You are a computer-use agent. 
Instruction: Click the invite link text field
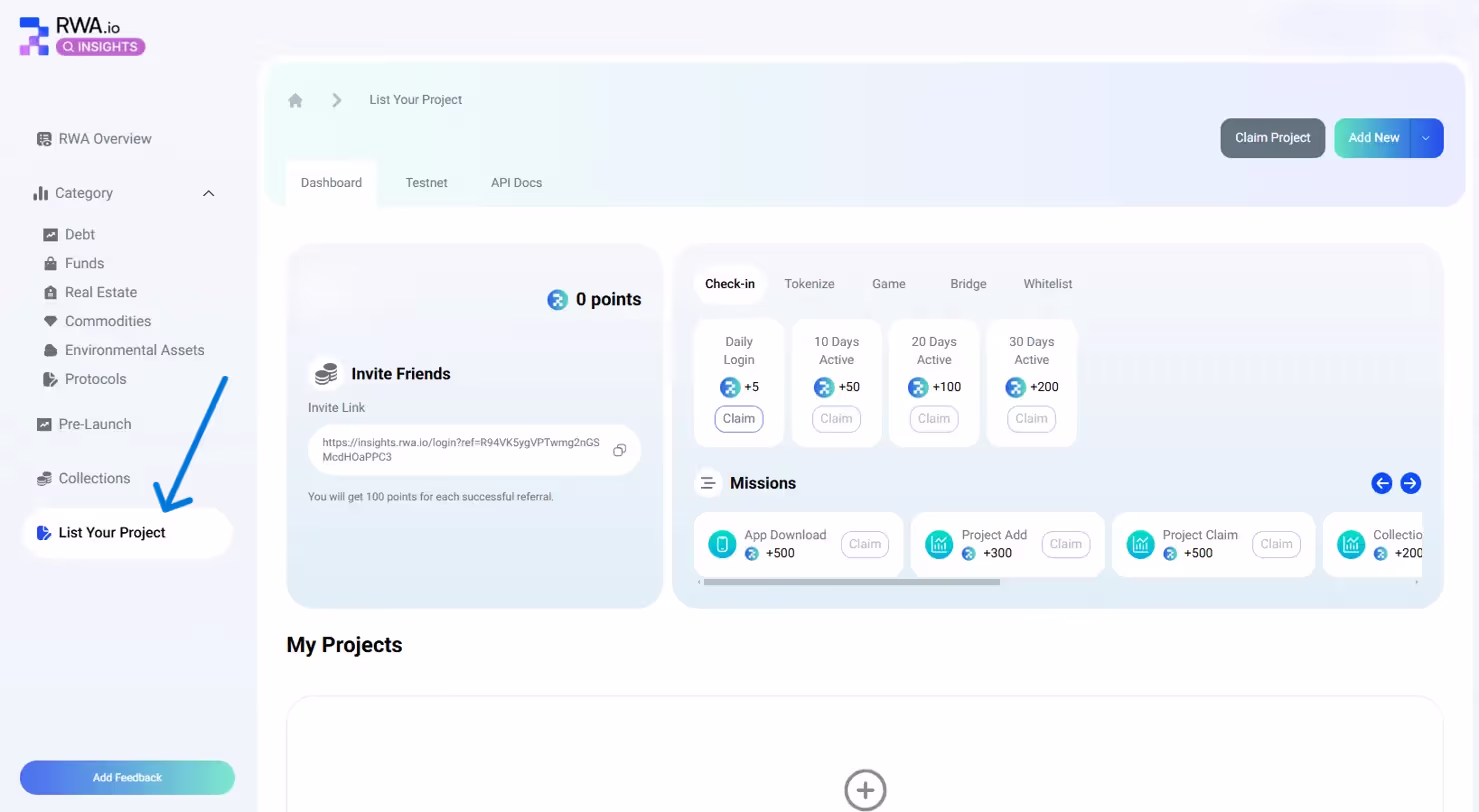pos(474,449)
